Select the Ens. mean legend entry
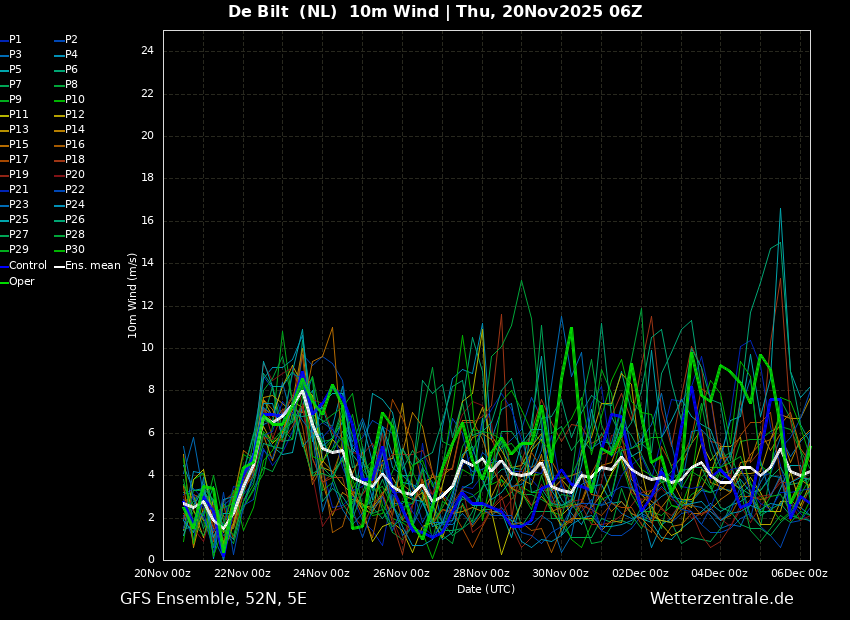 (x=88, y=266)
